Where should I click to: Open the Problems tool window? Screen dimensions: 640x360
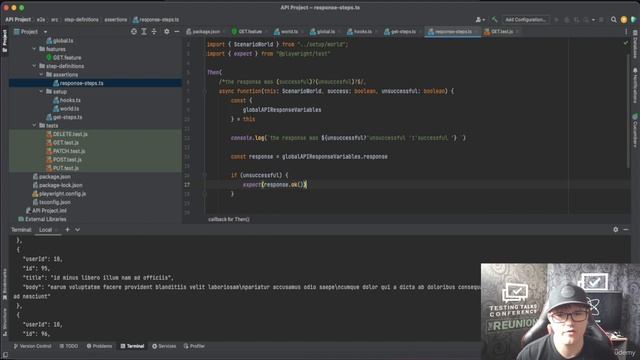tap(99, 346)
